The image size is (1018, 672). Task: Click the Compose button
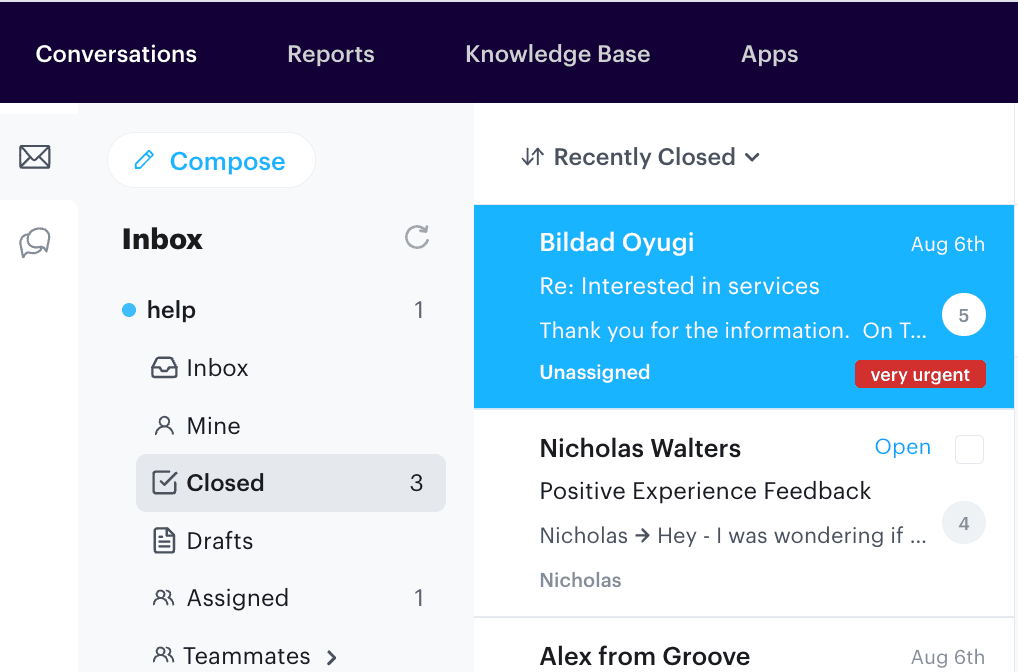pos(211,159)
